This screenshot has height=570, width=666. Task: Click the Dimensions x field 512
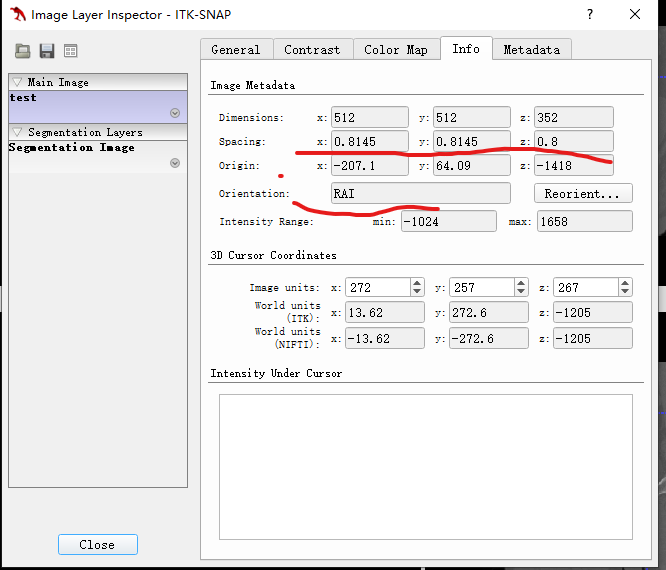coord(370,117)
